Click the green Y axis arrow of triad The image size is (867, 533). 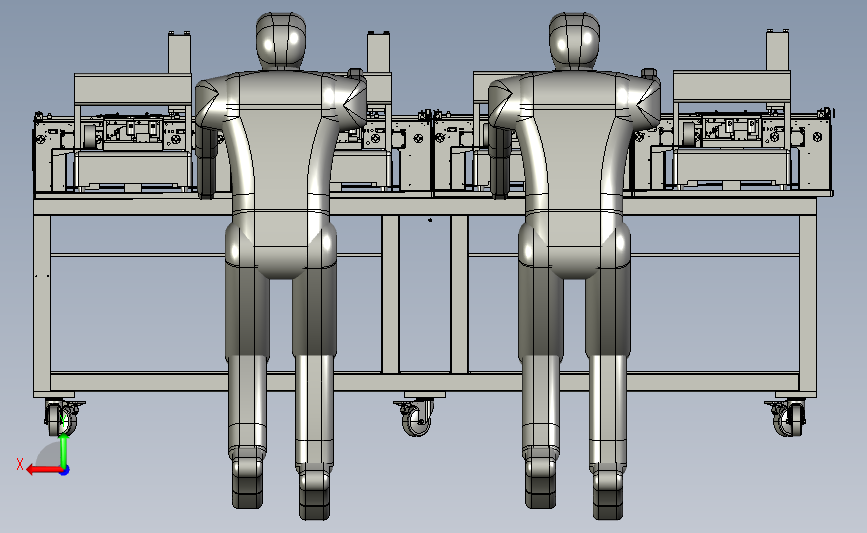click(64, 451)
